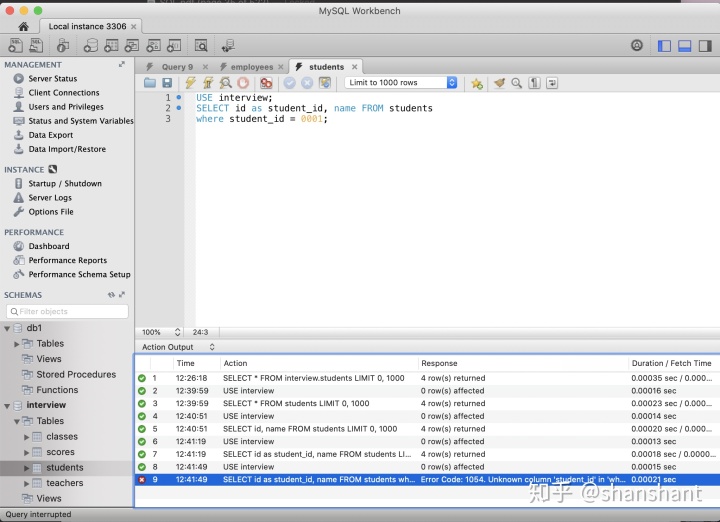Viewport: 720px width, 522px height.
Task: Open Users and Privileges
Action: click(x=66, y=107)
